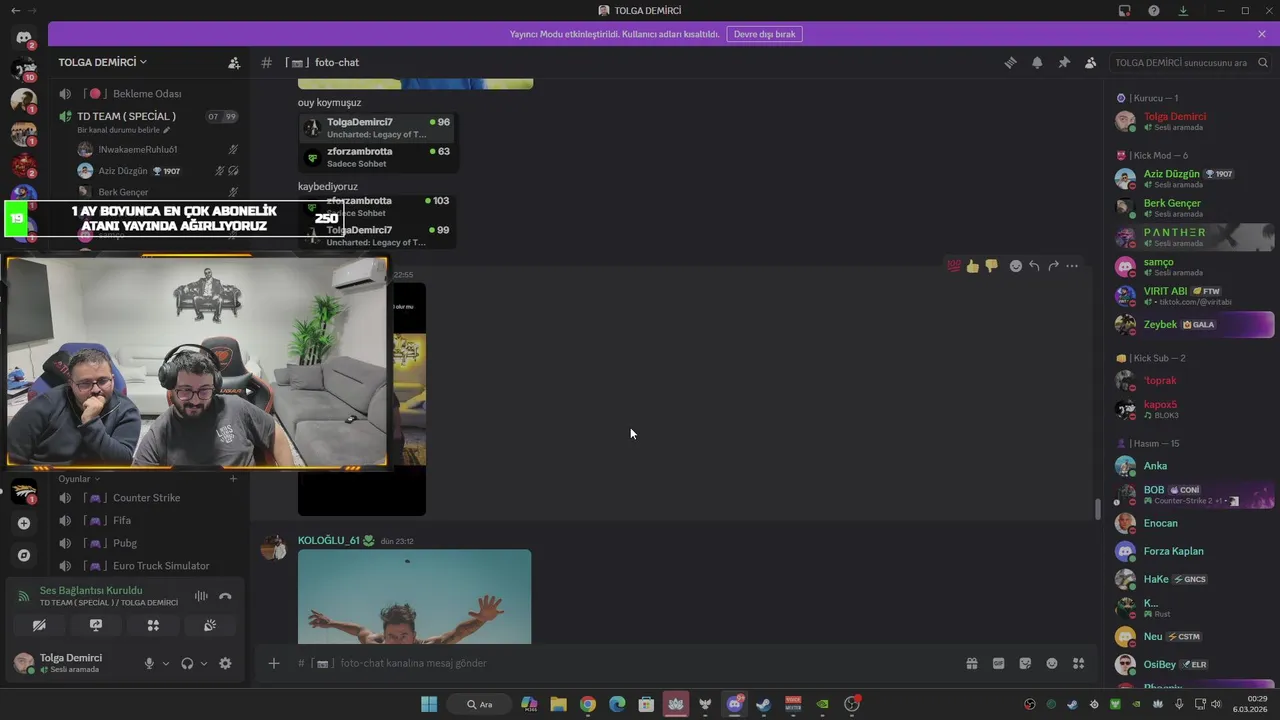Create channel plus in Oyunlar category
The height and width of the screenshot is (720, 1280).
click(233, 479)
